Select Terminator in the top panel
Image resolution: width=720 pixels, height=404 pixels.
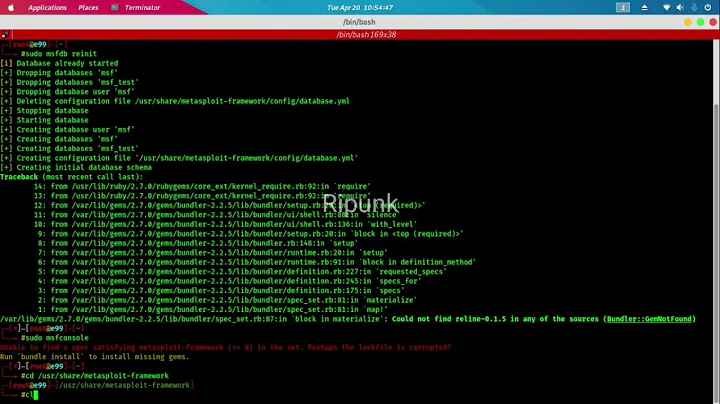tap(142, 7)
